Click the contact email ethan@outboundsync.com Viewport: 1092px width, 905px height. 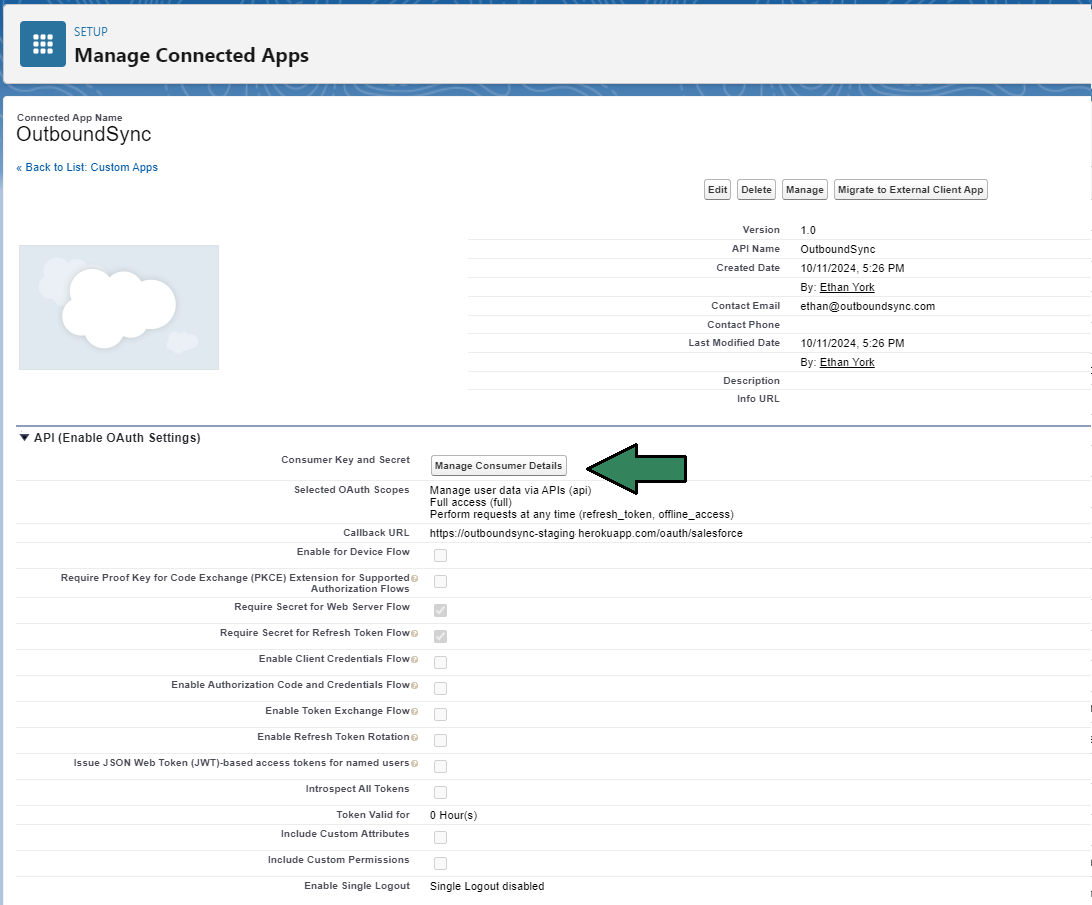pos(867,306)
